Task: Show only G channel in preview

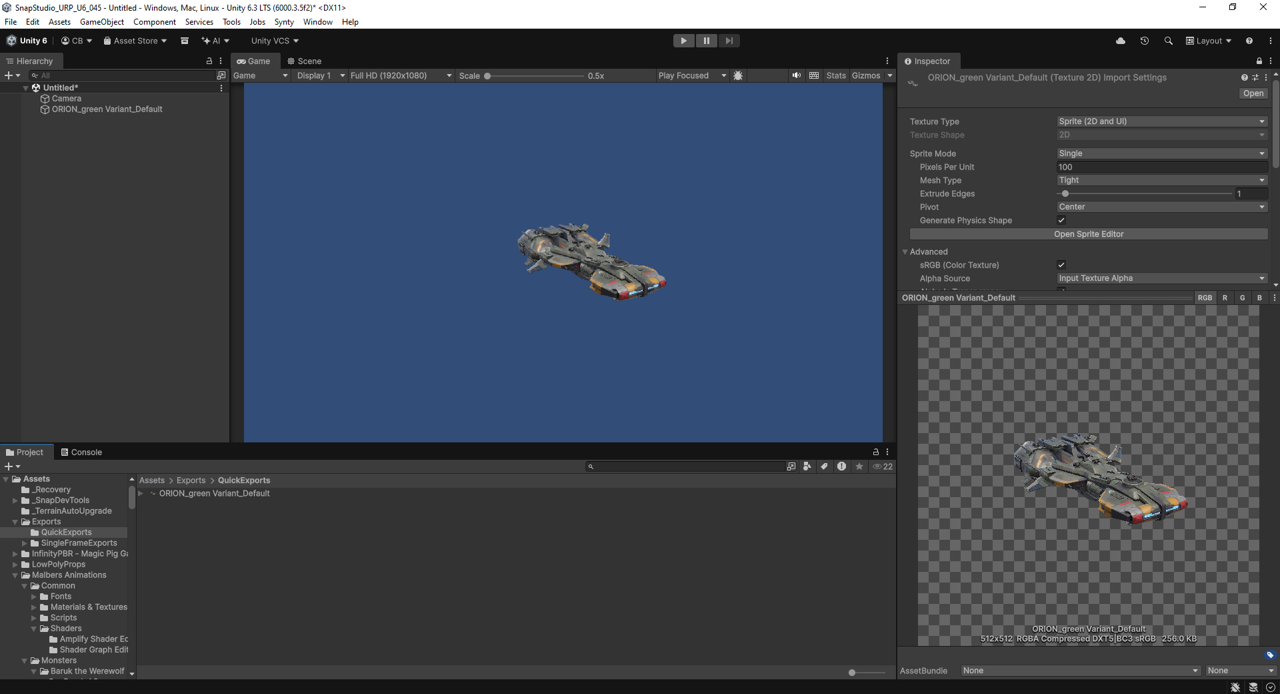Action: [1242, 298]
